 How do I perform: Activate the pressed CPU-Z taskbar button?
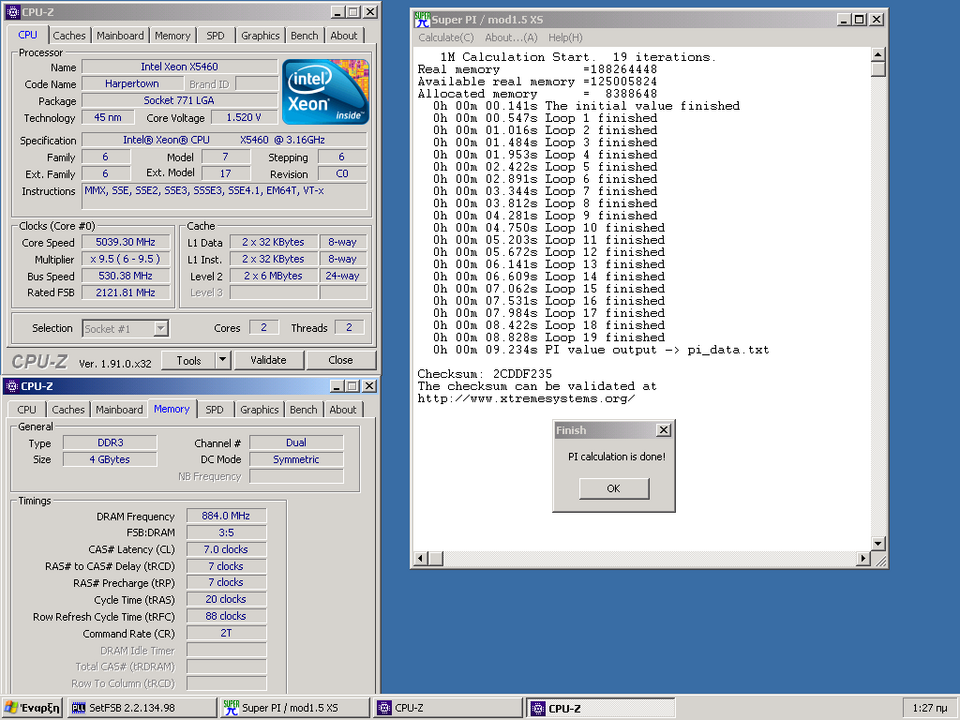pos(601,708)
